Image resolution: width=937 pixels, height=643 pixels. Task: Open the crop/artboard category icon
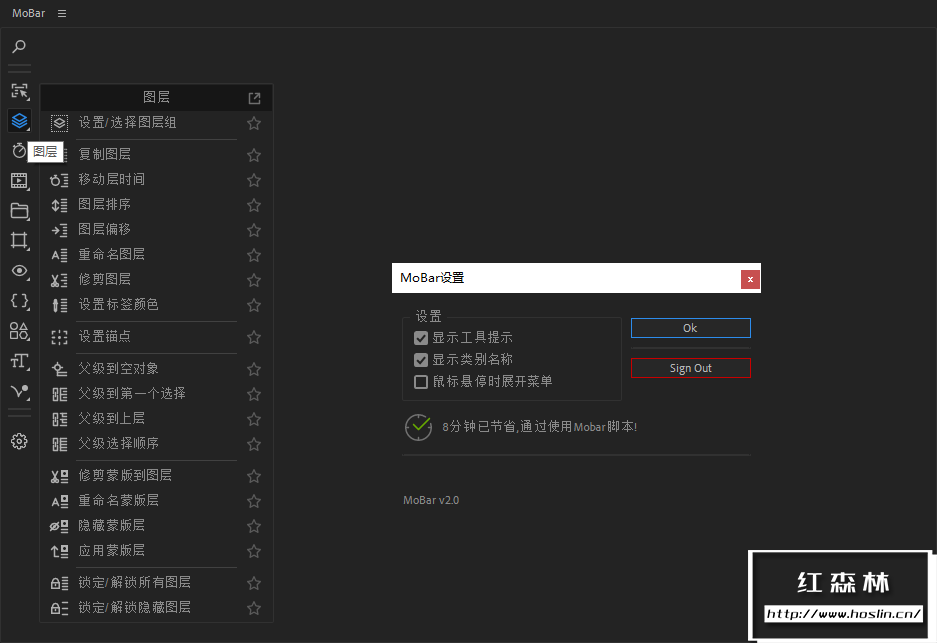(x=19, y=240)
